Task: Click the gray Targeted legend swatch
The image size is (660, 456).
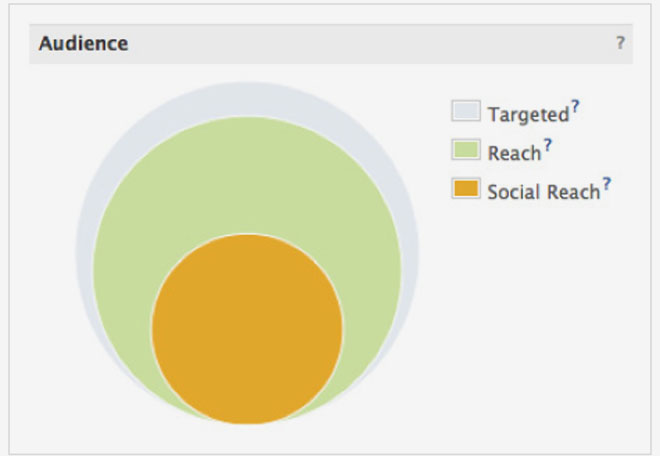Action: (466, 113)
